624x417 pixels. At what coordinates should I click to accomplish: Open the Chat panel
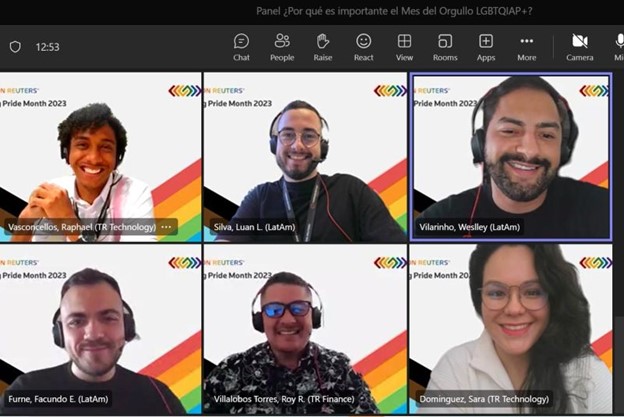[241, 47]
